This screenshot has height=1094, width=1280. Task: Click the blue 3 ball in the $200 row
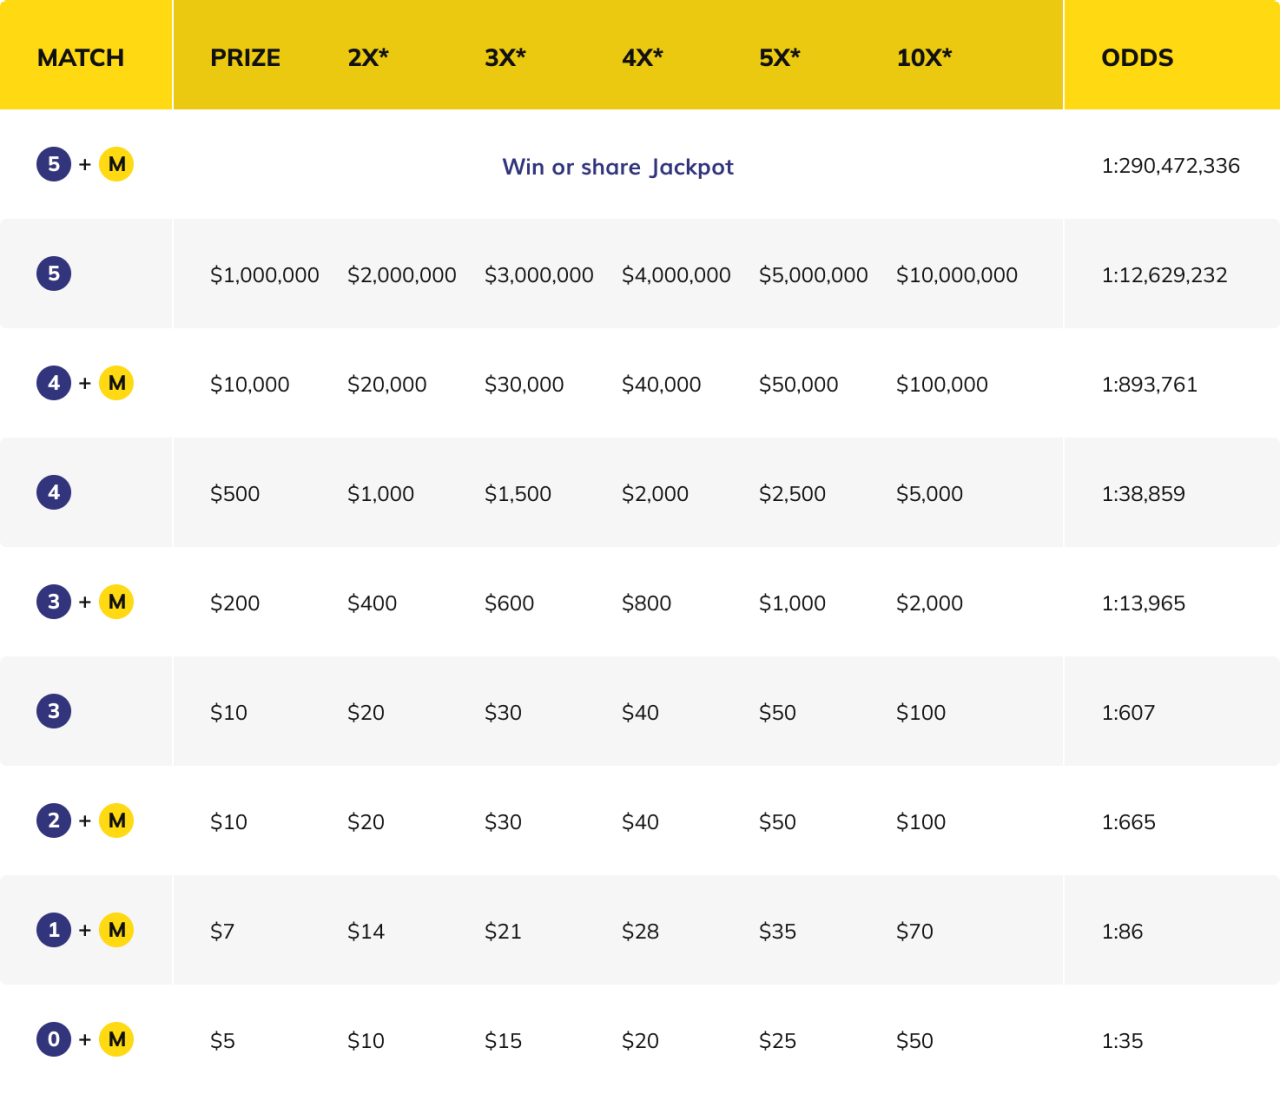tap(54, 602)
